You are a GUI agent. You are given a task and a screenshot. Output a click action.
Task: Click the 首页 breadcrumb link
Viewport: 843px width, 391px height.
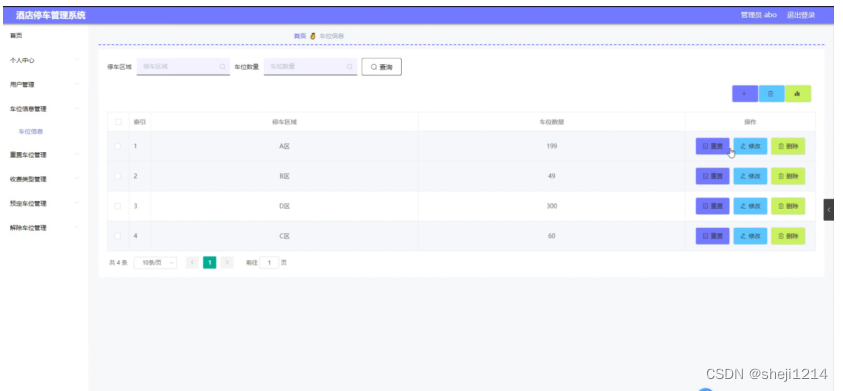click(299, 36)
